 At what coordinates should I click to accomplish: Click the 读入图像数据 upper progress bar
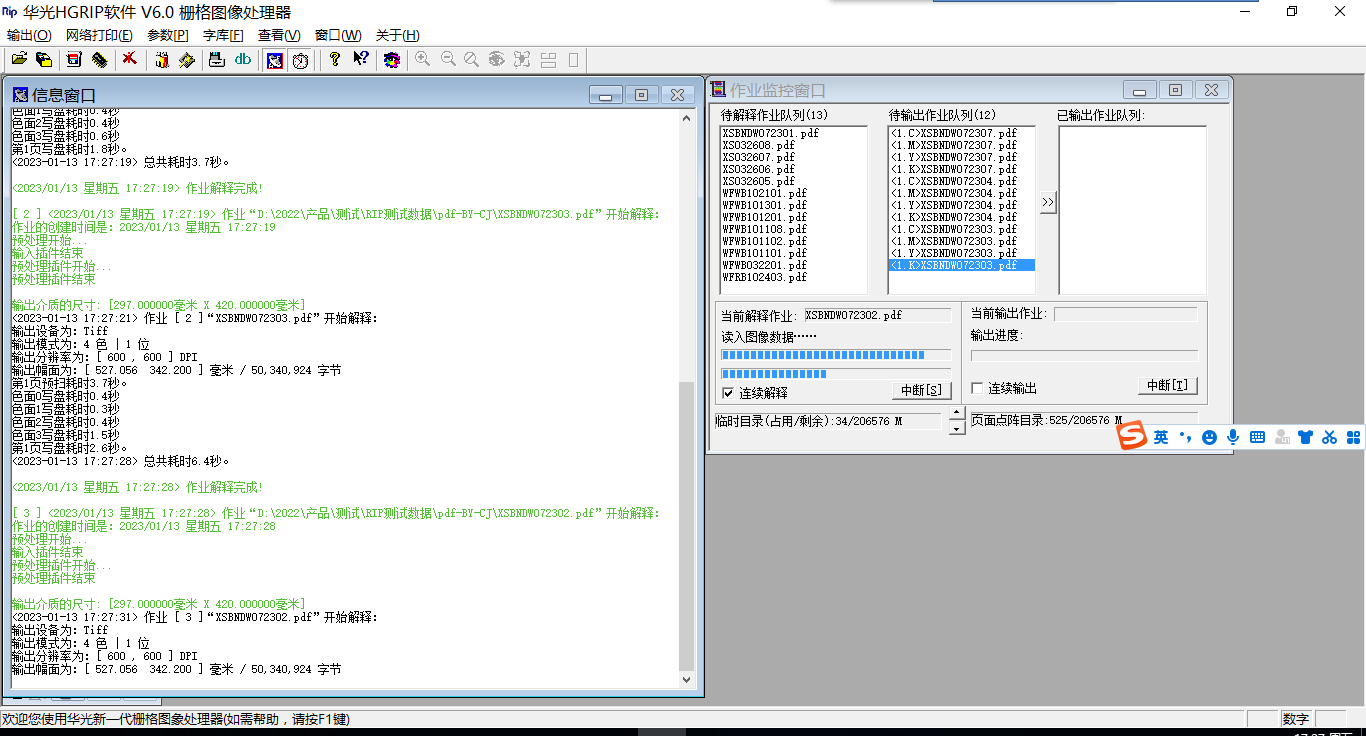click(x=836, y=355)
